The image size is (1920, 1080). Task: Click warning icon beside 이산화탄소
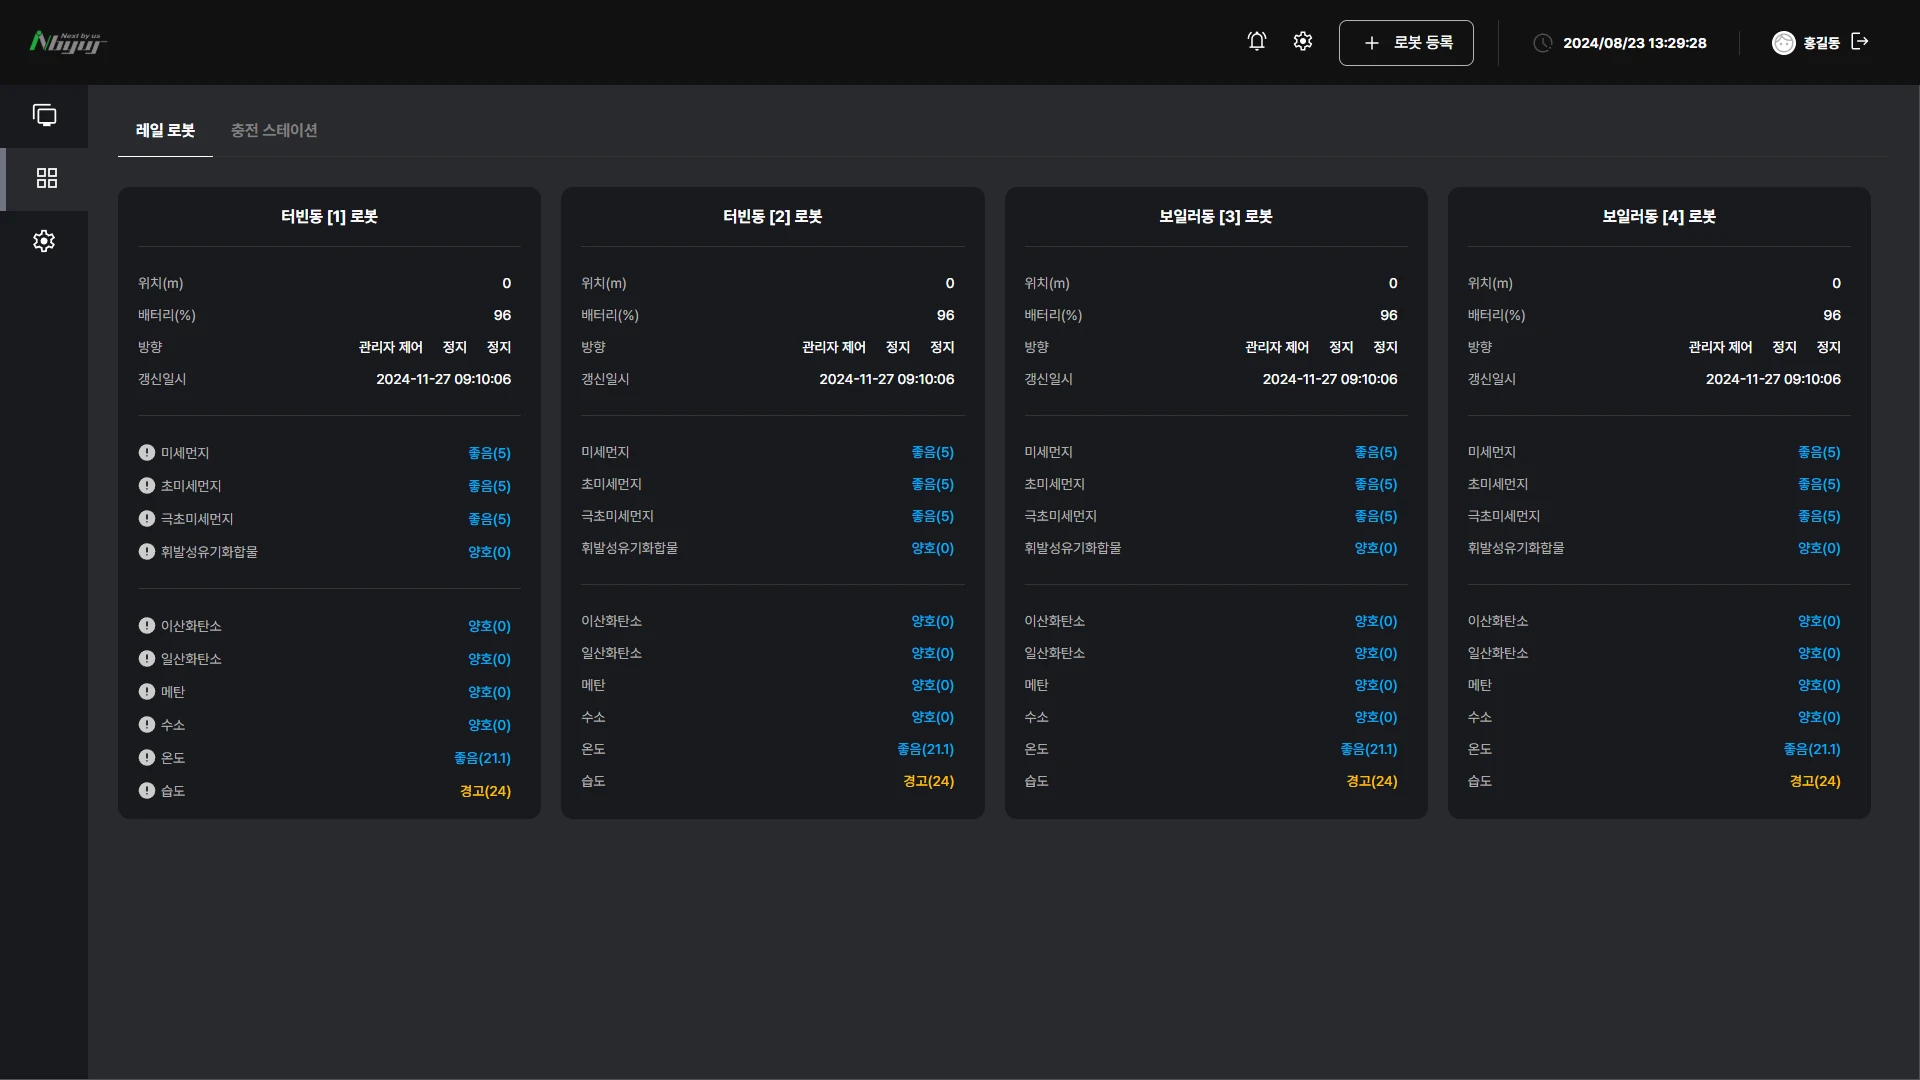tap(147, 626)
